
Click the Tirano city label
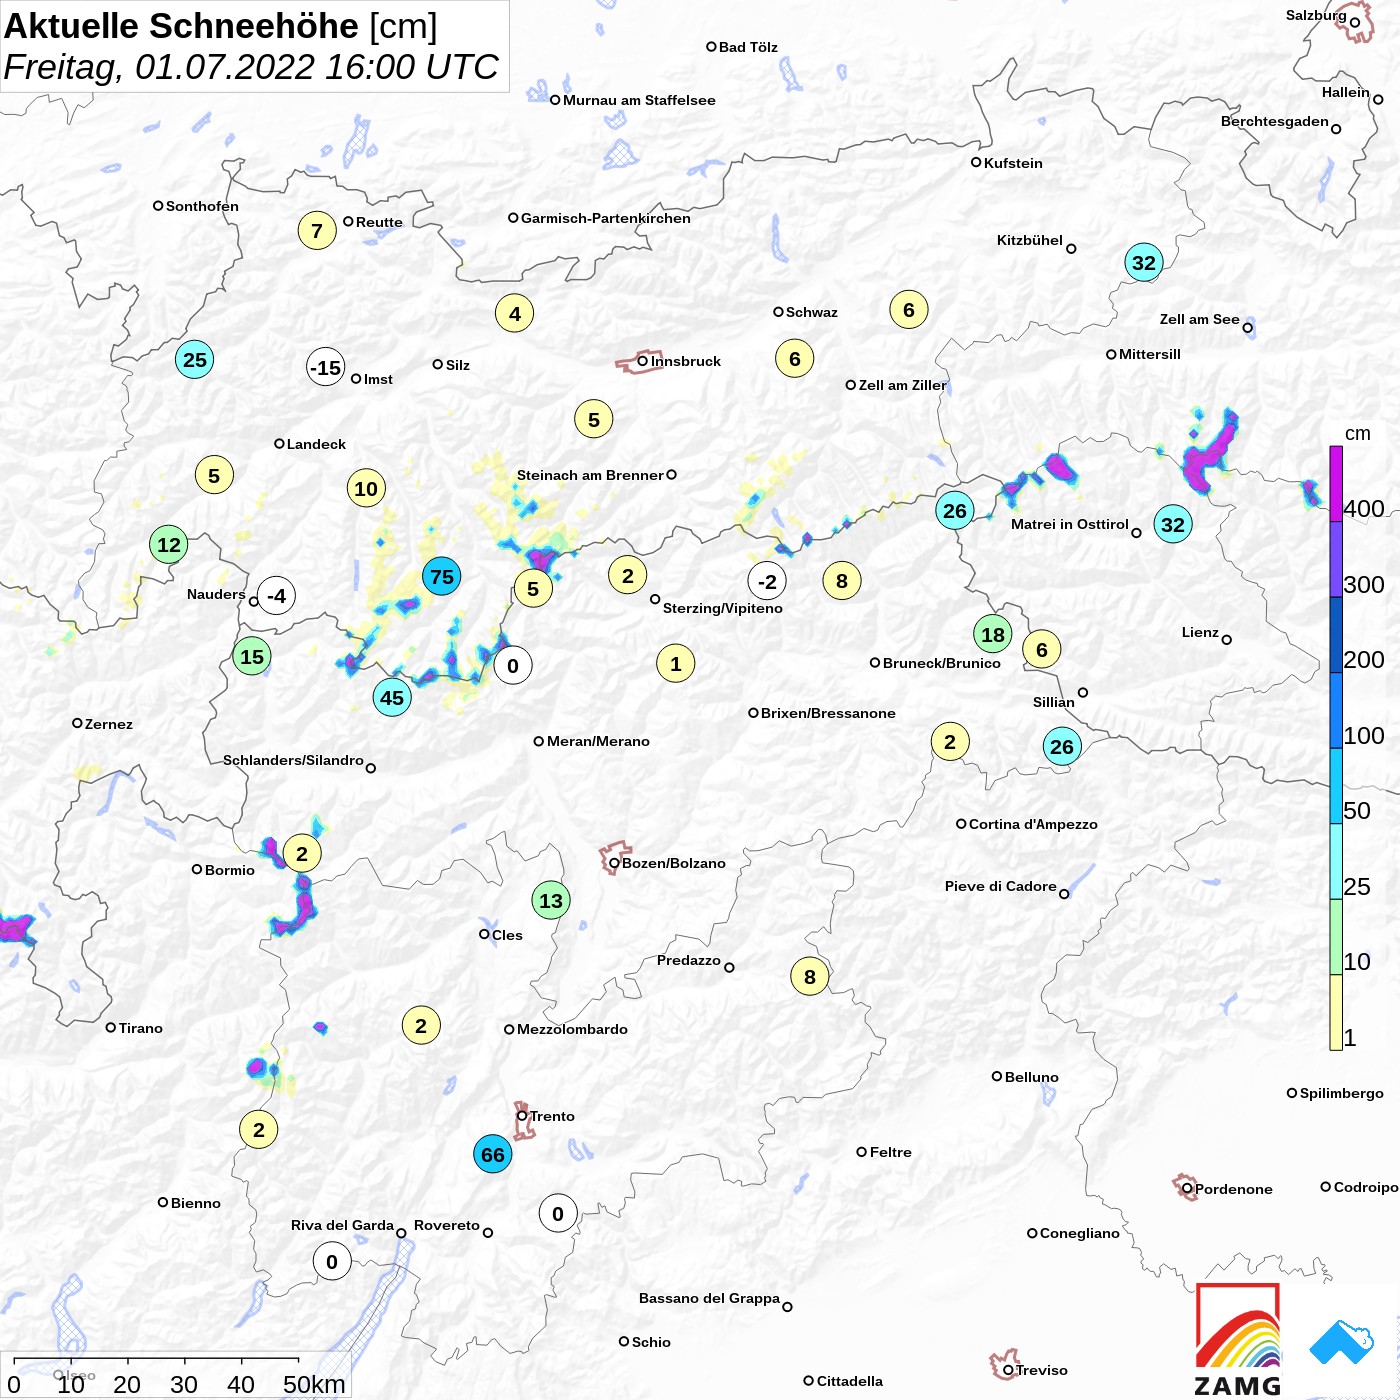coord(140,1028)
